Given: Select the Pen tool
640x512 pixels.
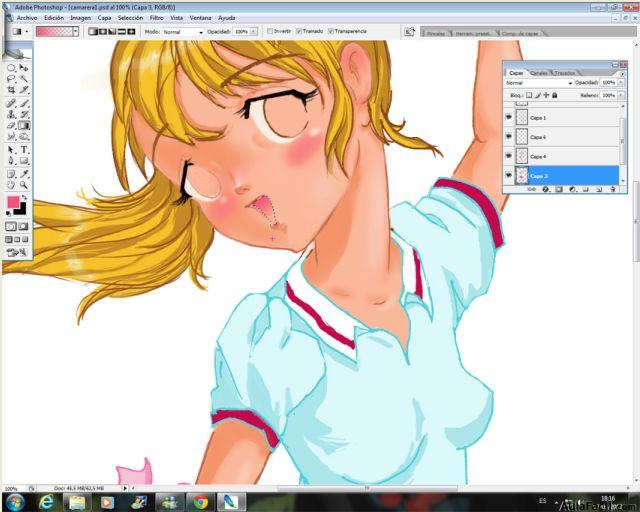Looking at the screenshot, I should (11, 161).
